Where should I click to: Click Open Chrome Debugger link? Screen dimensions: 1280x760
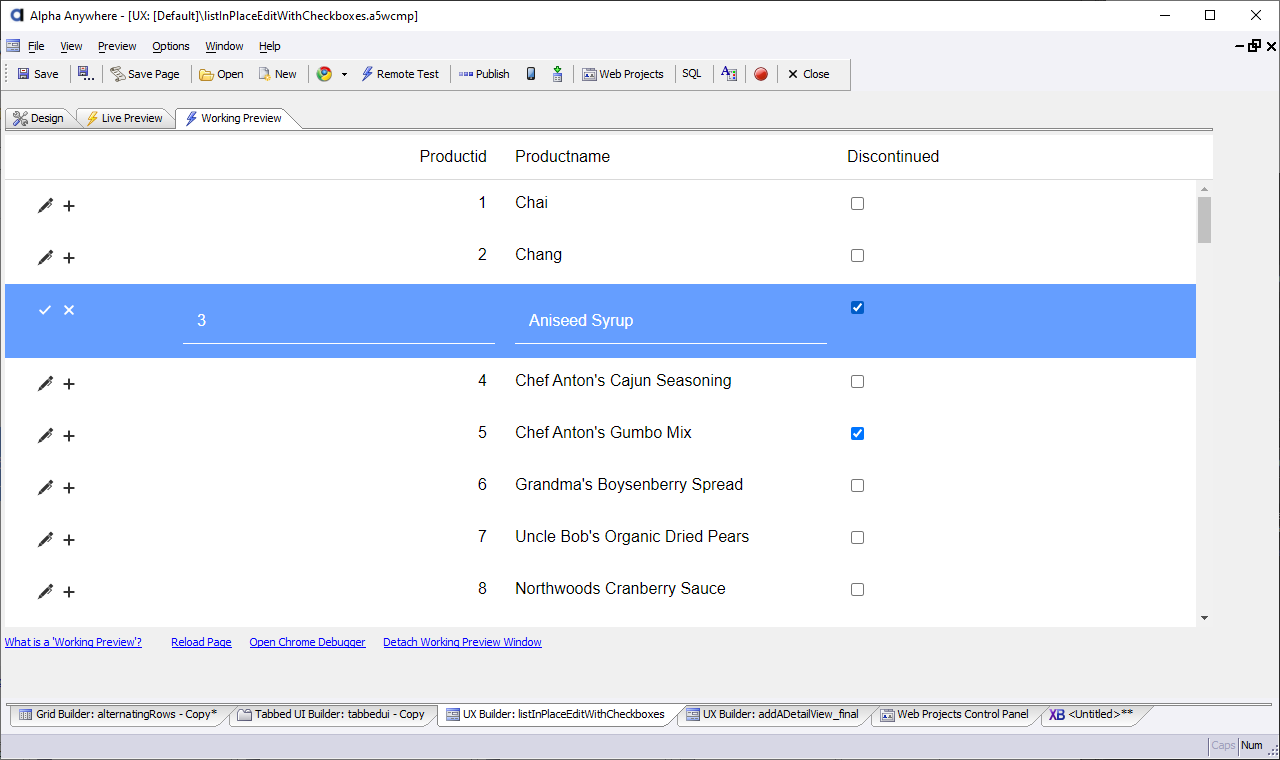coord(307,642)
